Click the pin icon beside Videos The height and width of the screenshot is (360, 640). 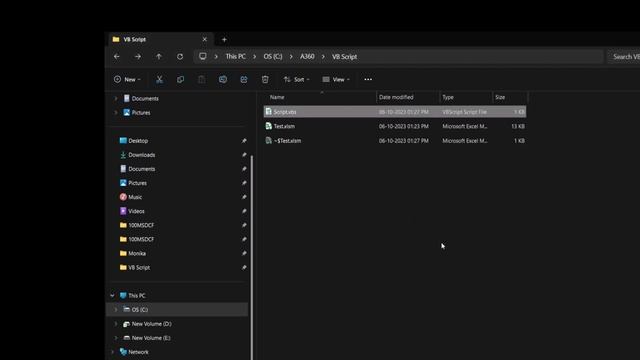pyautogui.click(x=244, y=211)
